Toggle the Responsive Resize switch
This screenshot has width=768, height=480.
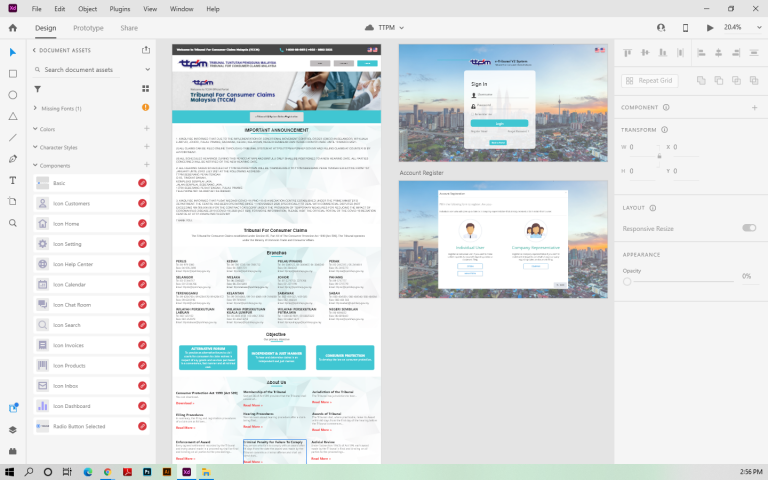748,228
